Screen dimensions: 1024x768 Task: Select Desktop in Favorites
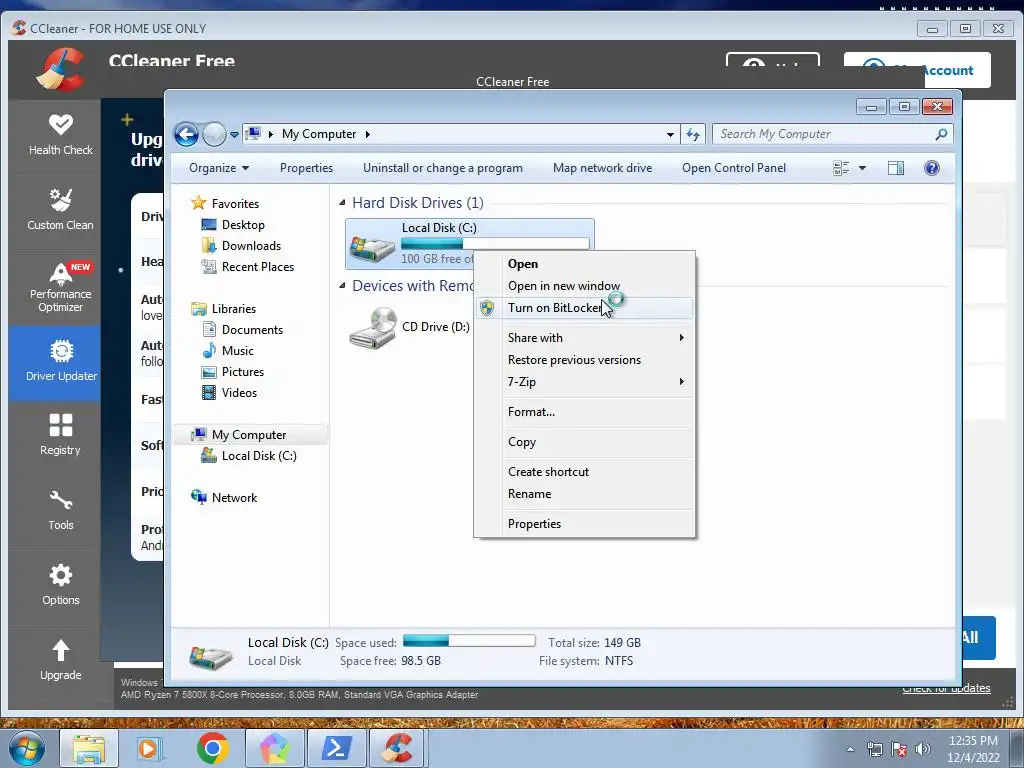pyautogui.click(x=243, y=225)
